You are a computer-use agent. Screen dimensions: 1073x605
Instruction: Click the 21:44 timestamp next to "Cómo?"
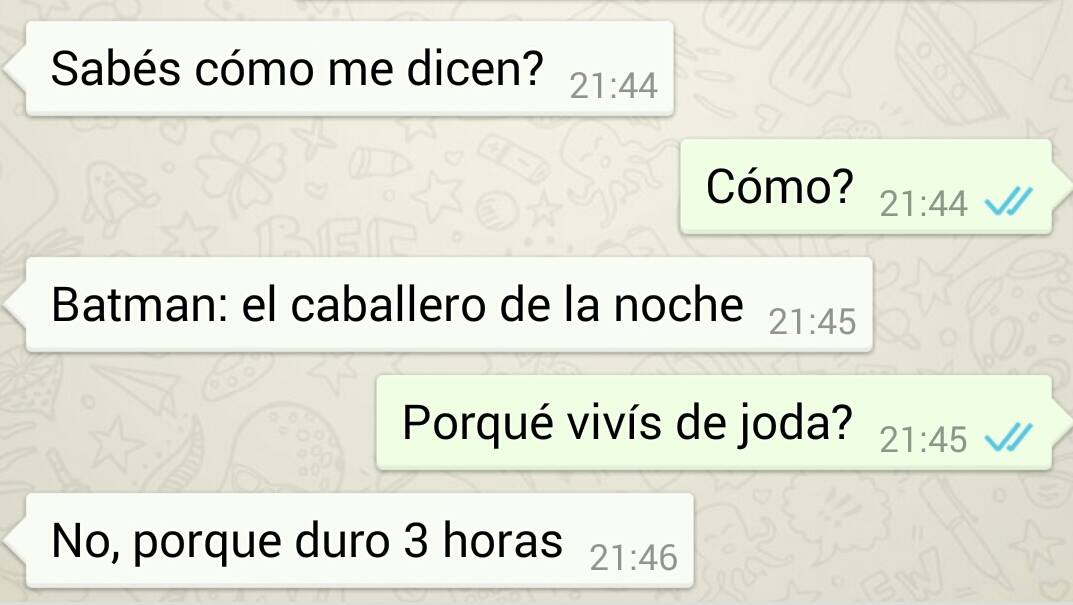[923, 203]
